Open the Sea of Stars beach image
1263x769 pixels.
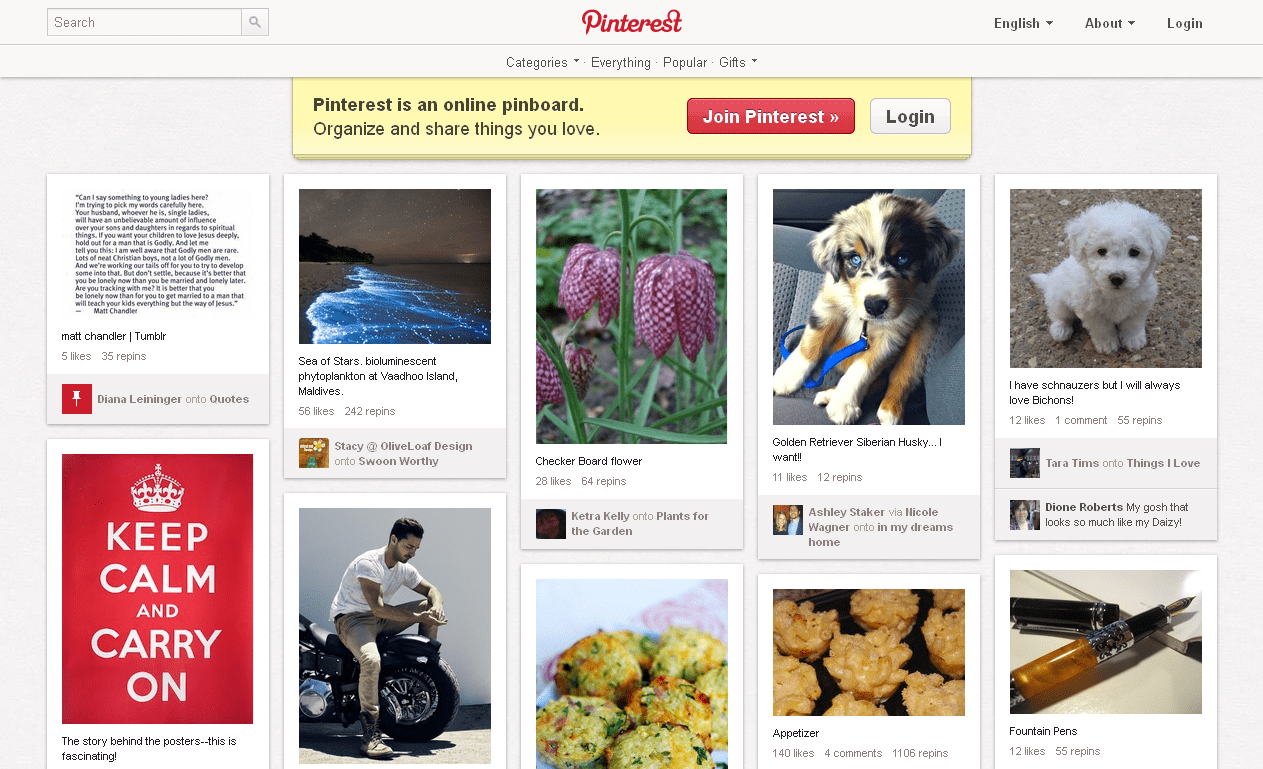(x=395, y=266)
